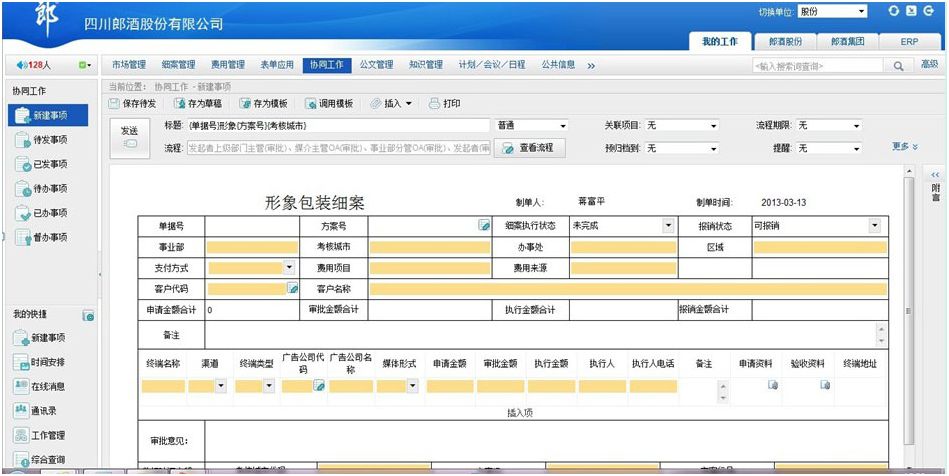Image resolution: width=949 pixels, height=476 pixels.
Task: Open the 费用管理 menu
Action: tap(227, 65)
